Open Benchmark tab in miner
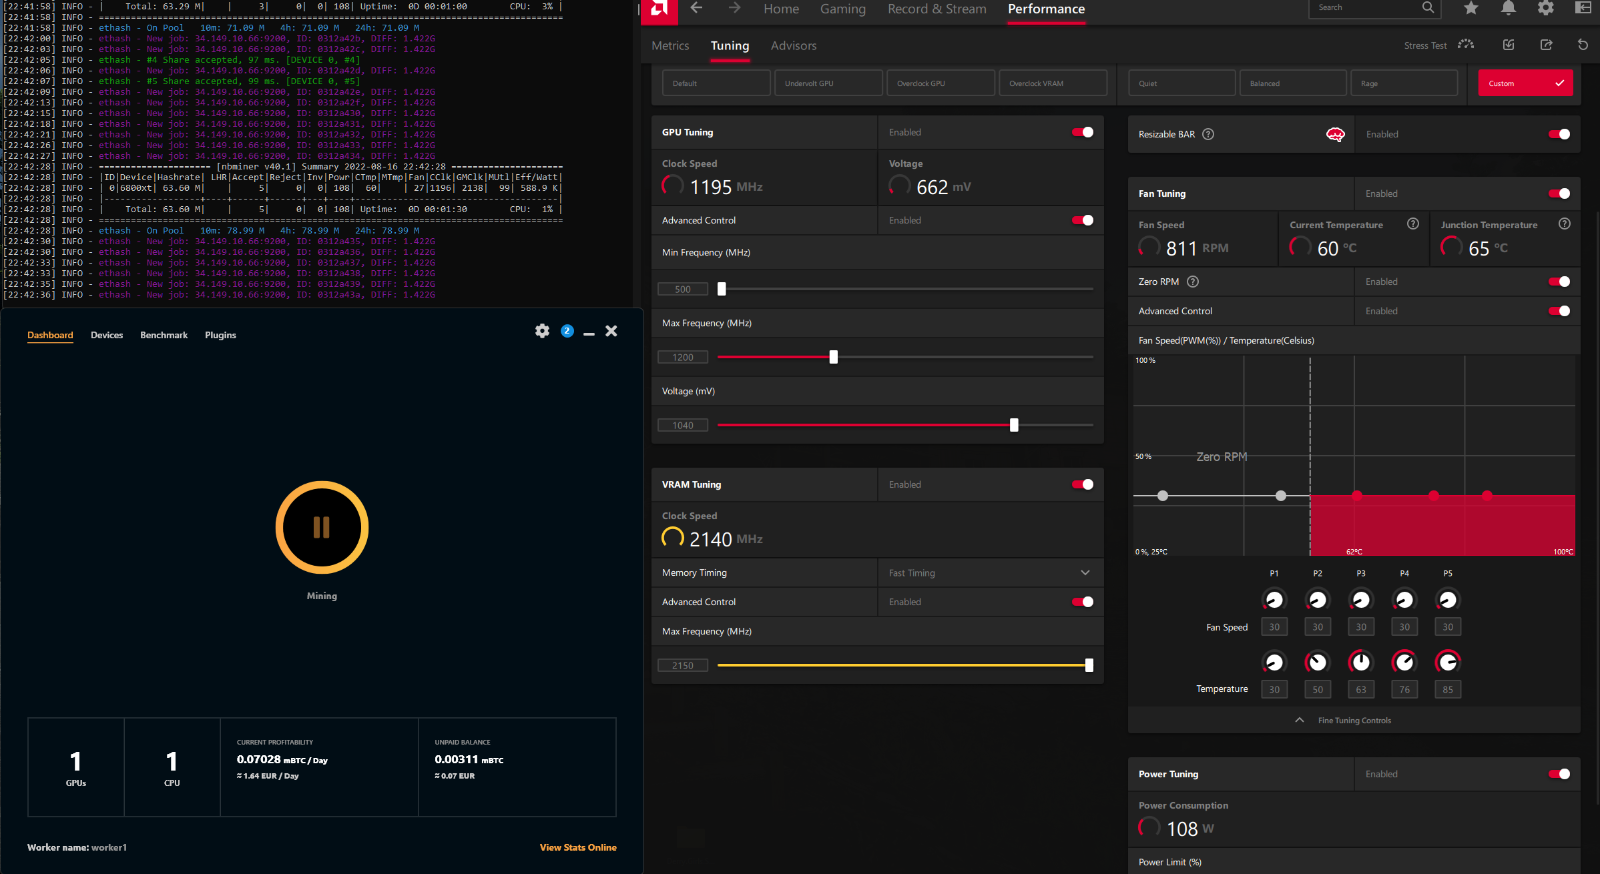 click(164, 335)
